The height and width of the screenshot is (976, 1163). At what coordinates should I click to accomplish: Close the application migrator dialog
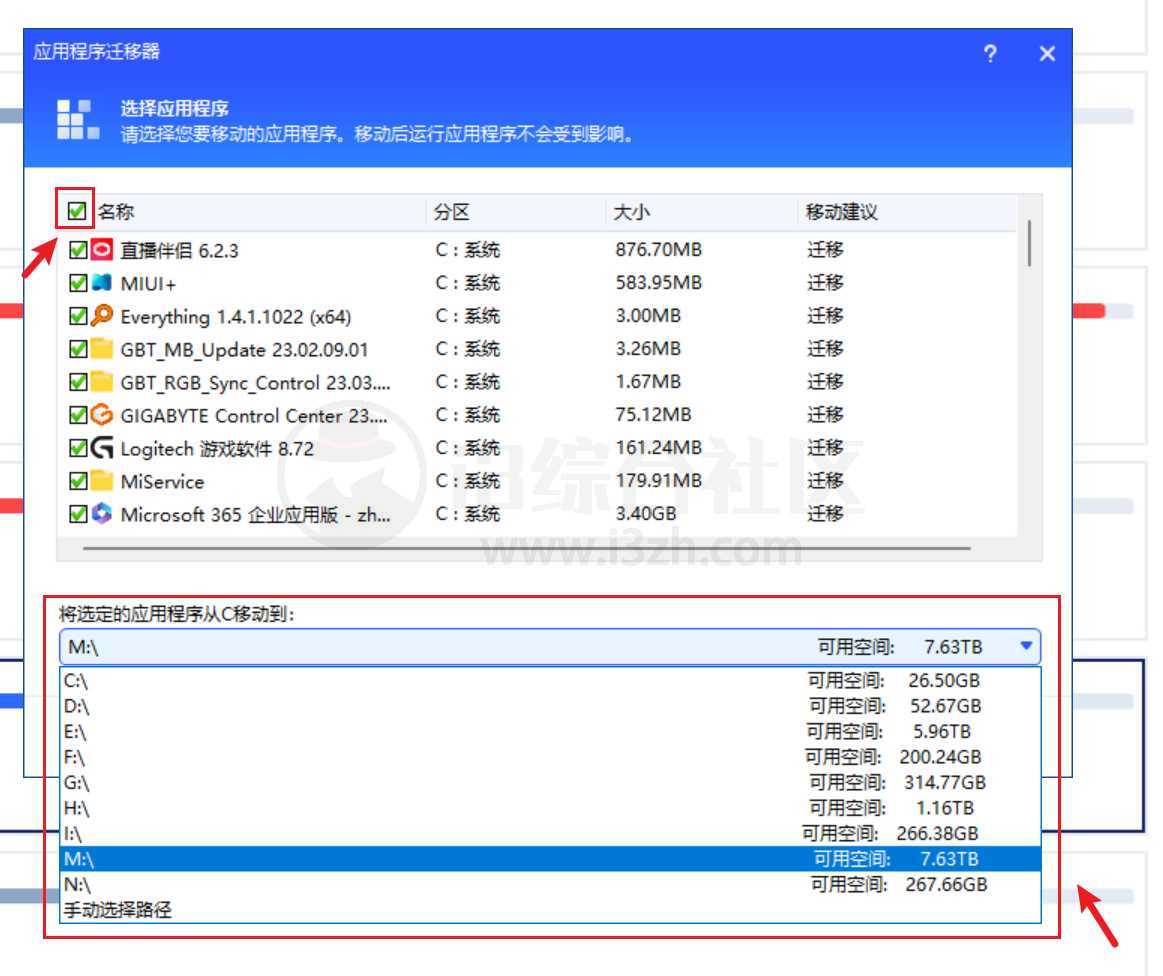click(1047, 53)
